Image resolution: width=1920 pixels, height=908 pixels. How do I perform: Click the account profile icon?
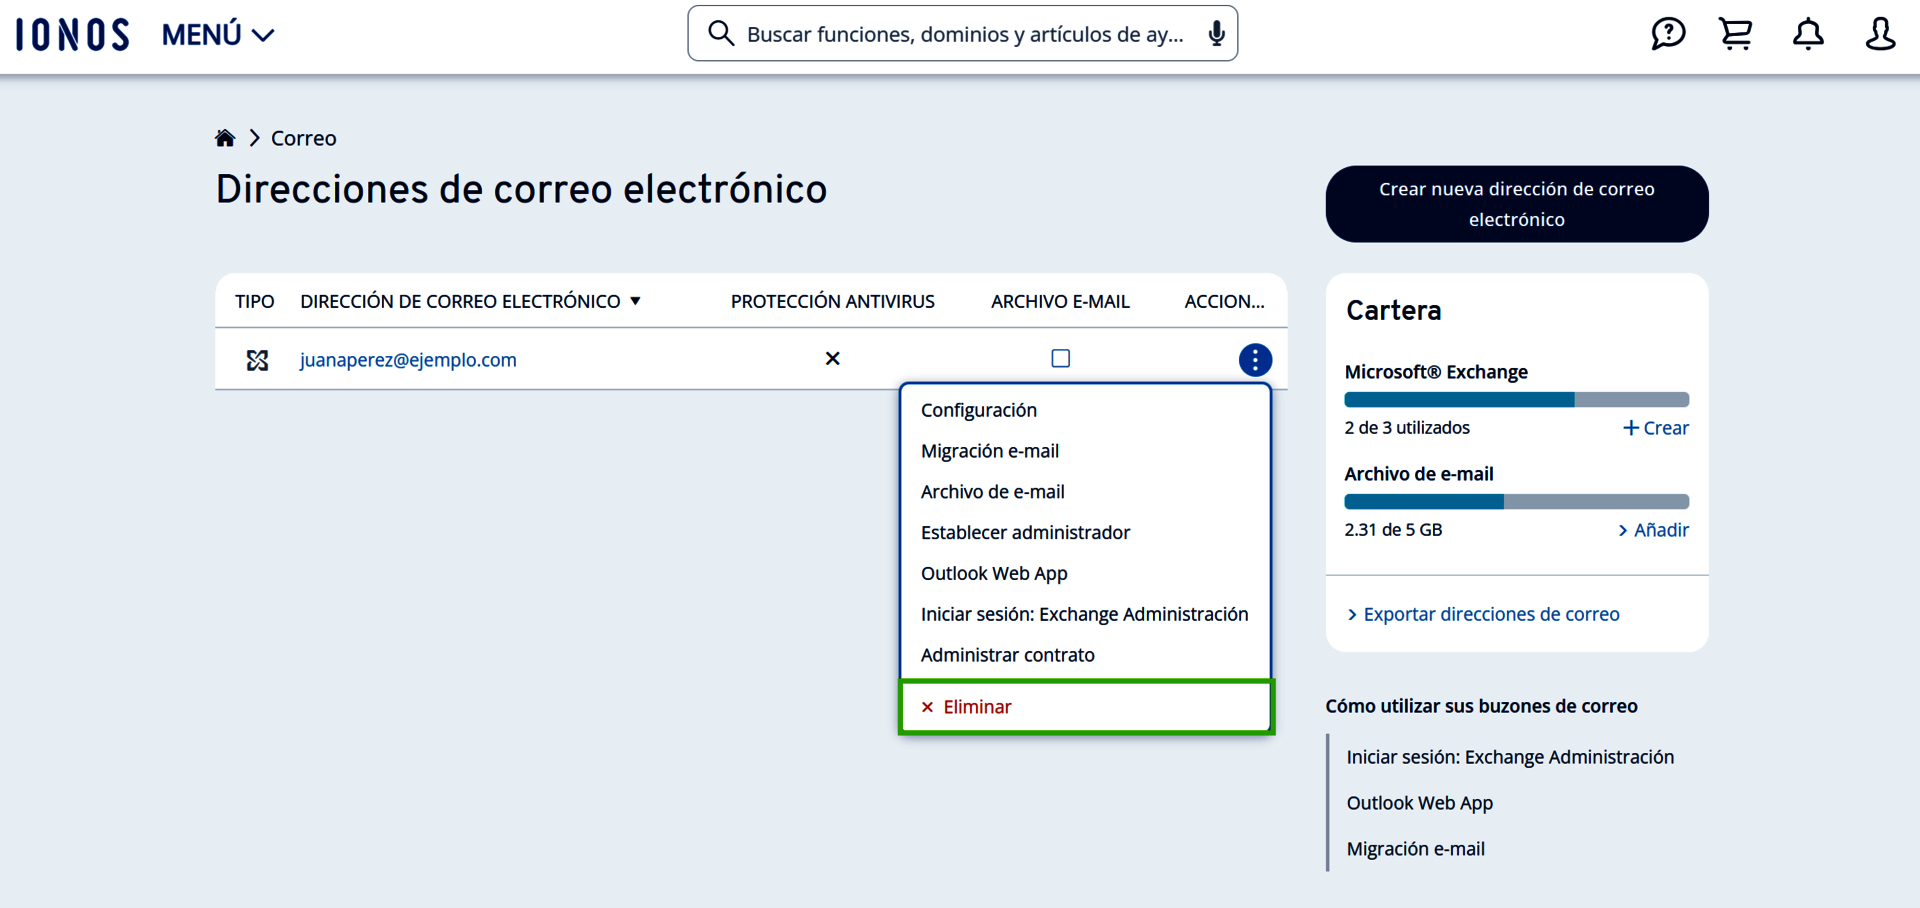(1880, 33)
